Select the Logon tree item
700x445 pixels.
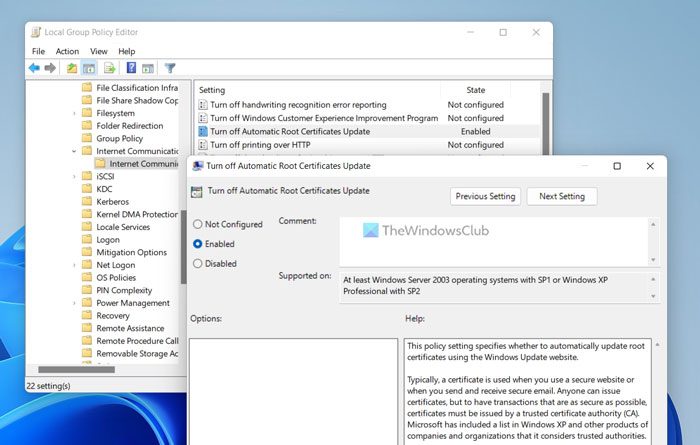(x=108, y=240)
